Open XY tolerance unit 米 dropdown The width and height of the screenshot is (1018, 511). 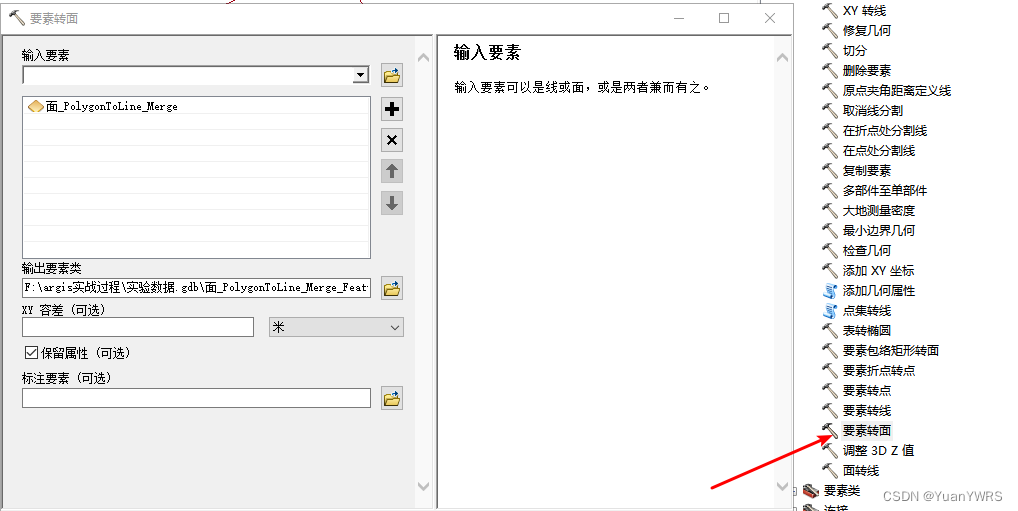(336, 327)
